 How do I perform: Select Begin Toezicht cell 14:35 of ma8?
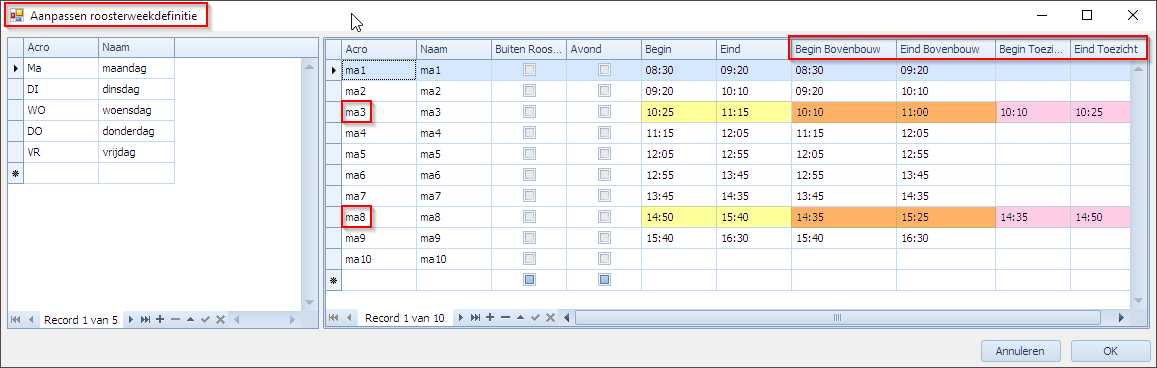(1033, 218)
